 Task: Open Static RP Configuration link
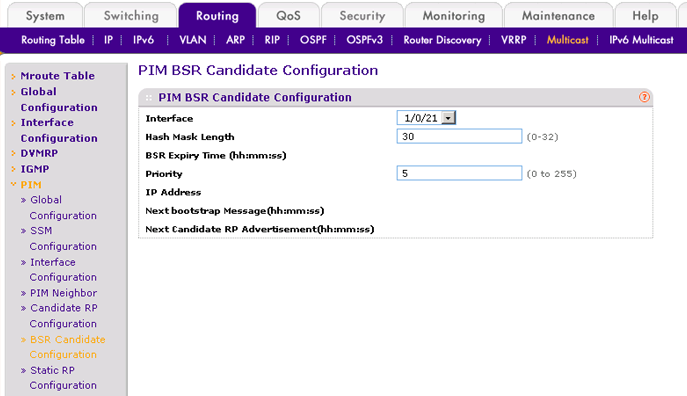pyautogui.click(x=63, y=378)
